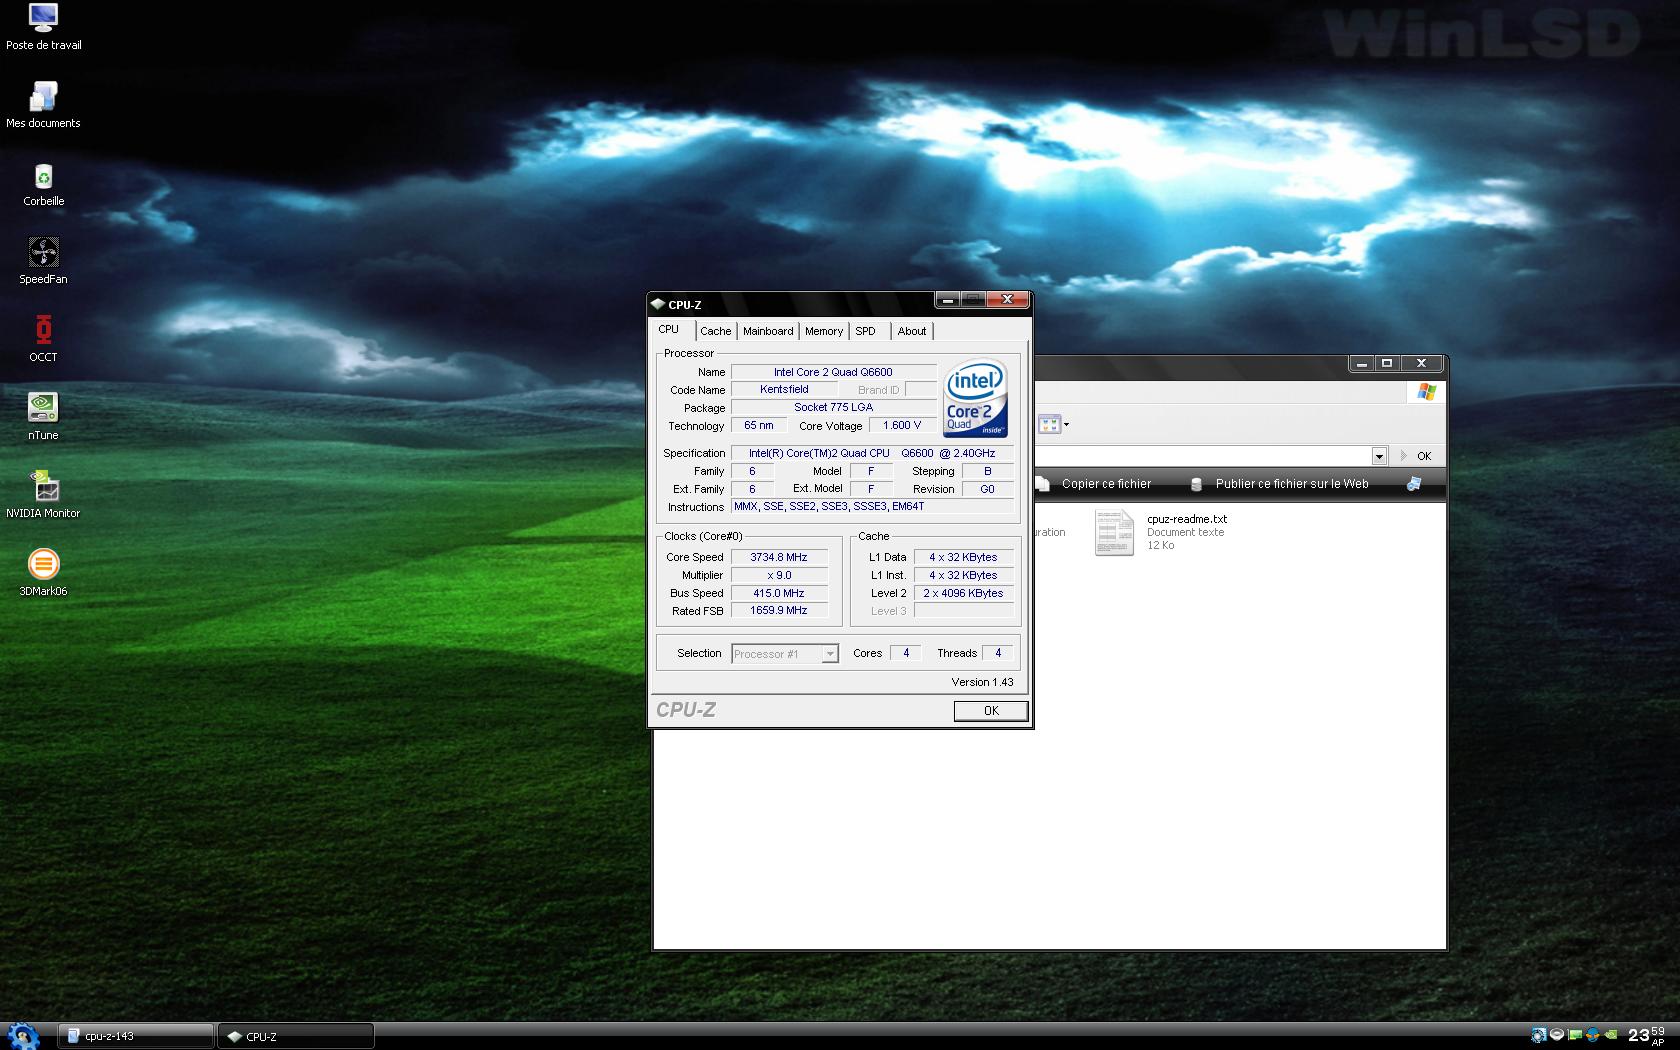Click the Technology value 65 nm
The height and width of the screenshot is (1050, 1680).
[x=759, y=425]
